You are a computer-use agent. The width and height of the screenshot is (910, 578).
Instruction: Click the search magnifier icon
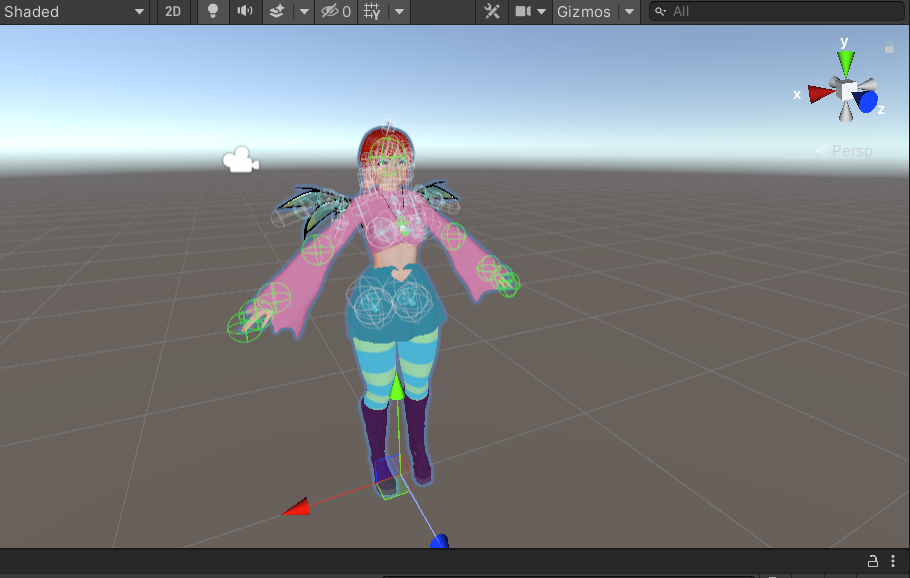pos(660,11)
